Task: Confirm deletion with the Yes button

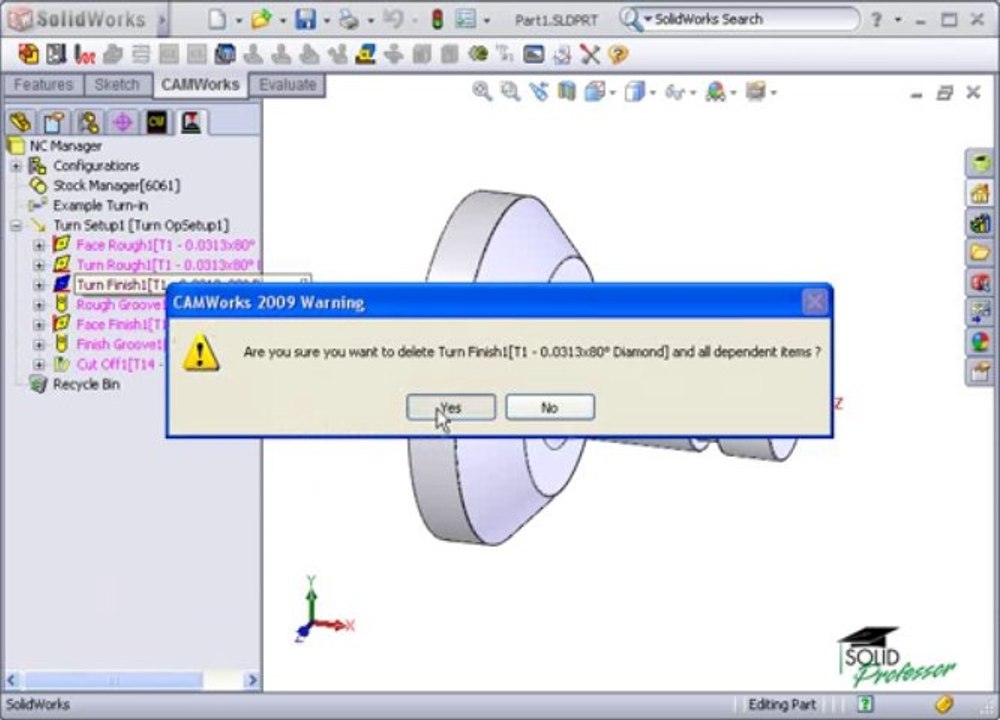Action: (451, 408)
